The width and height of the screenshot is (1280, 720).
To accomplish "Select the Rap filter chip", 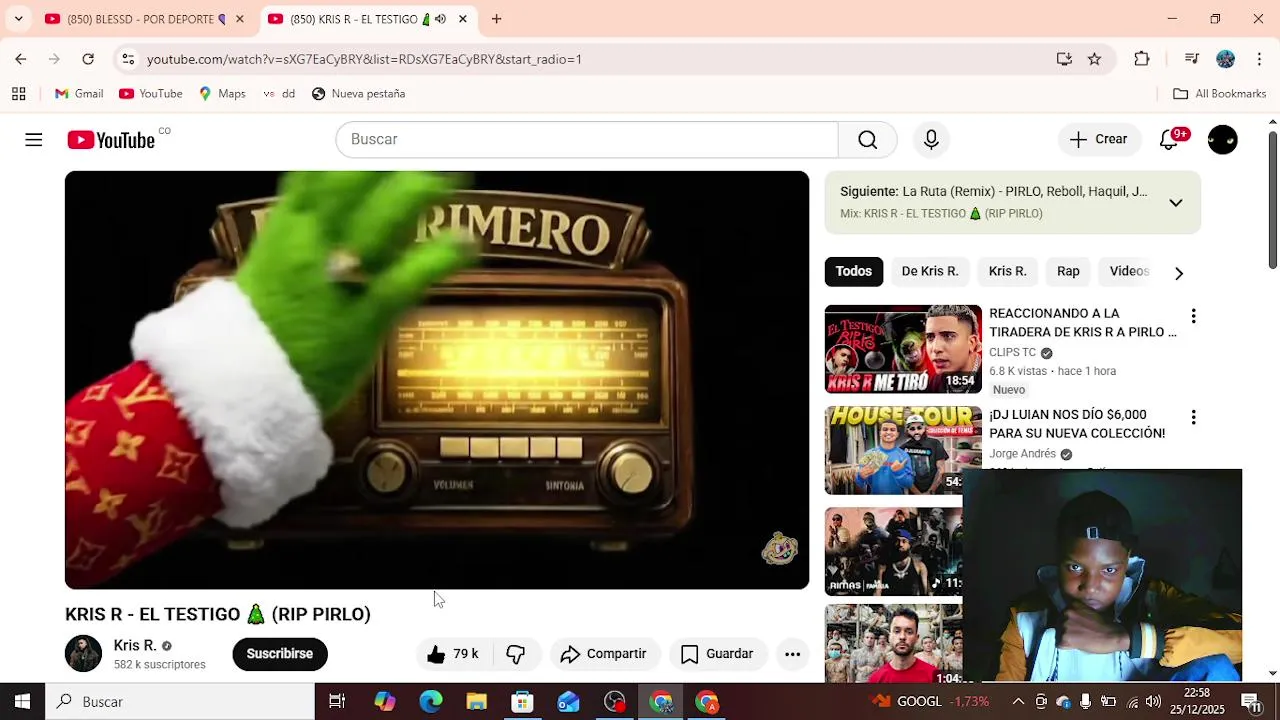I will click(1068, 271).
